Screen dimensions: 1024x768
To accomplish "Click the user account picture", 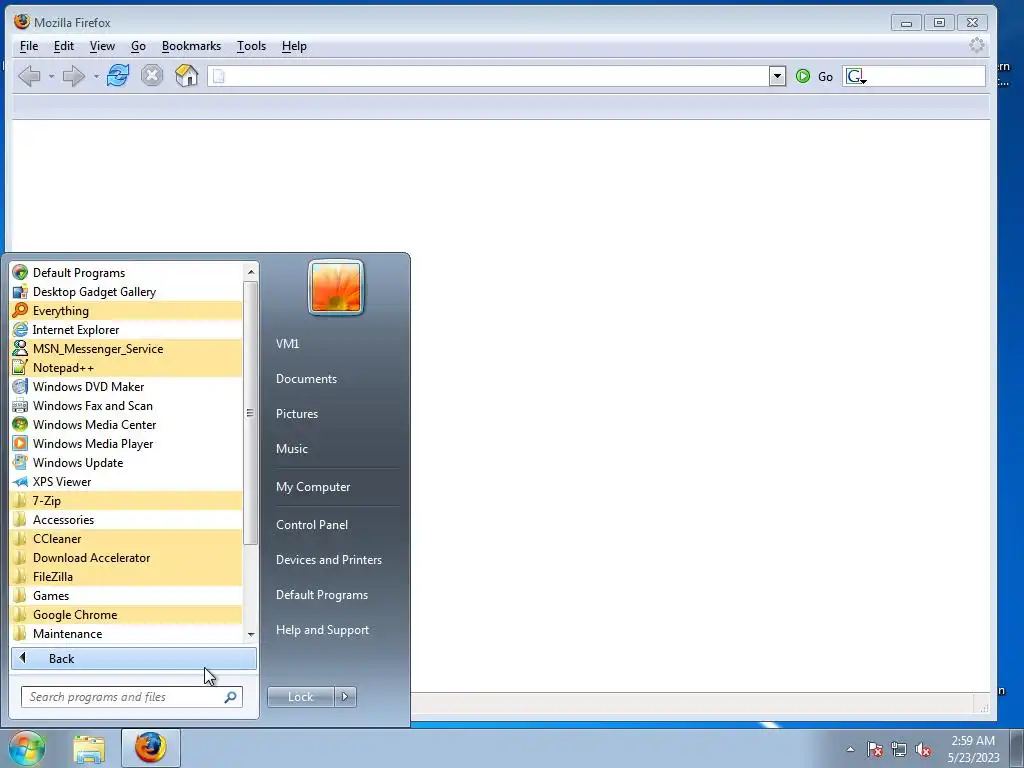I will (x=336, y=287).
